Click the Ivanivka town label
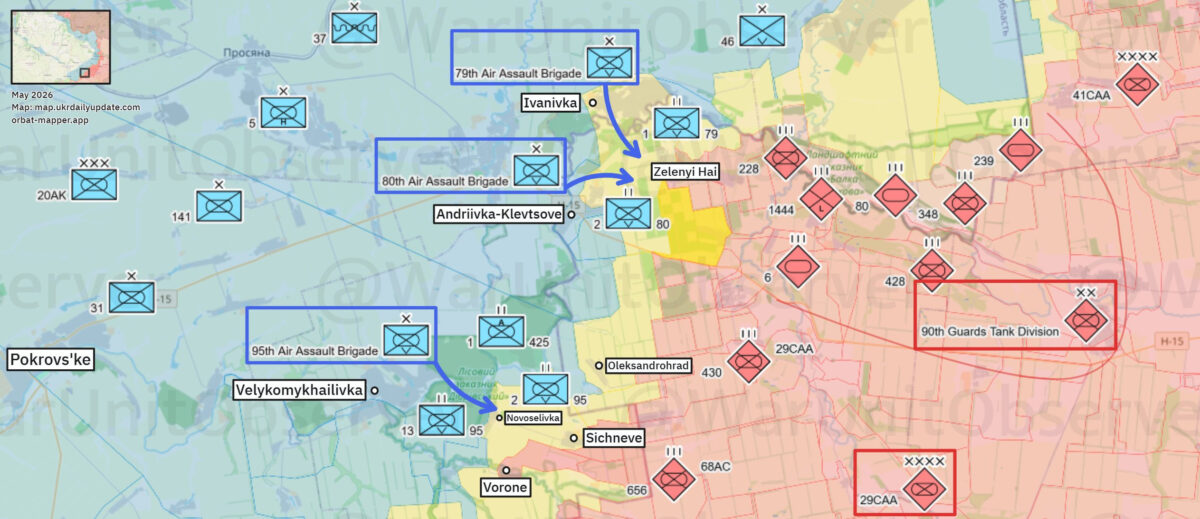Viewport: 1200px width, 519px height. point(552,102)
